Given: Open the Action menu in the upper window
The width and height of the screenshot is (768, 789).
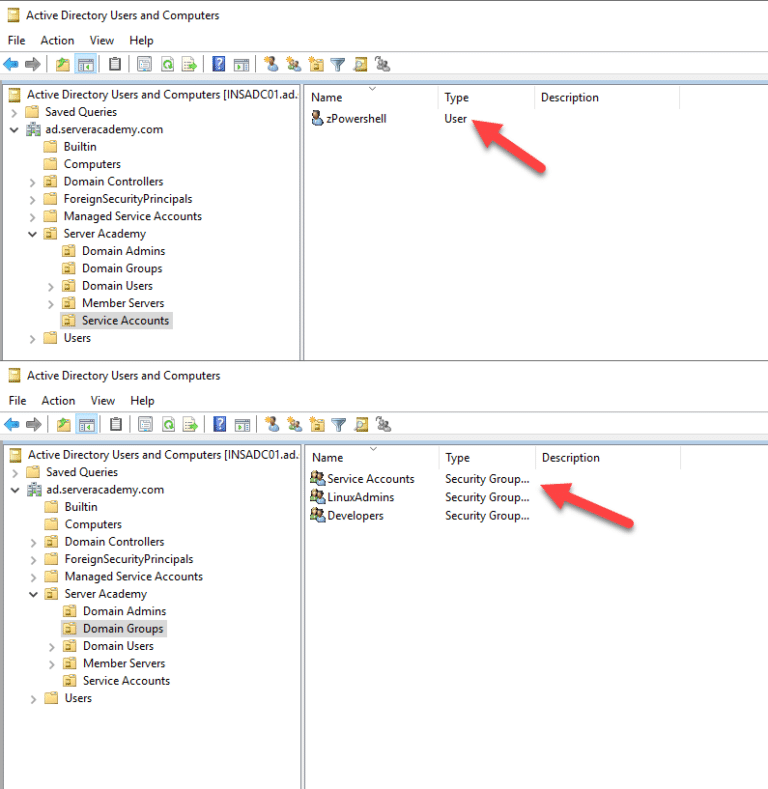Looking at the screenshot, I should point(57,40).
